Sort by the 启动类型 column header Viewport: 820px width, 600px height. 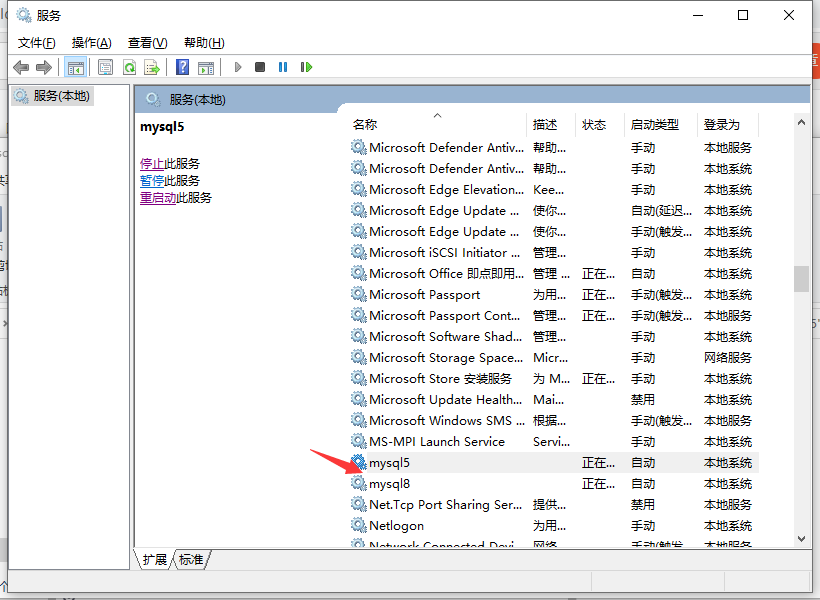click(x=661, y=124)
